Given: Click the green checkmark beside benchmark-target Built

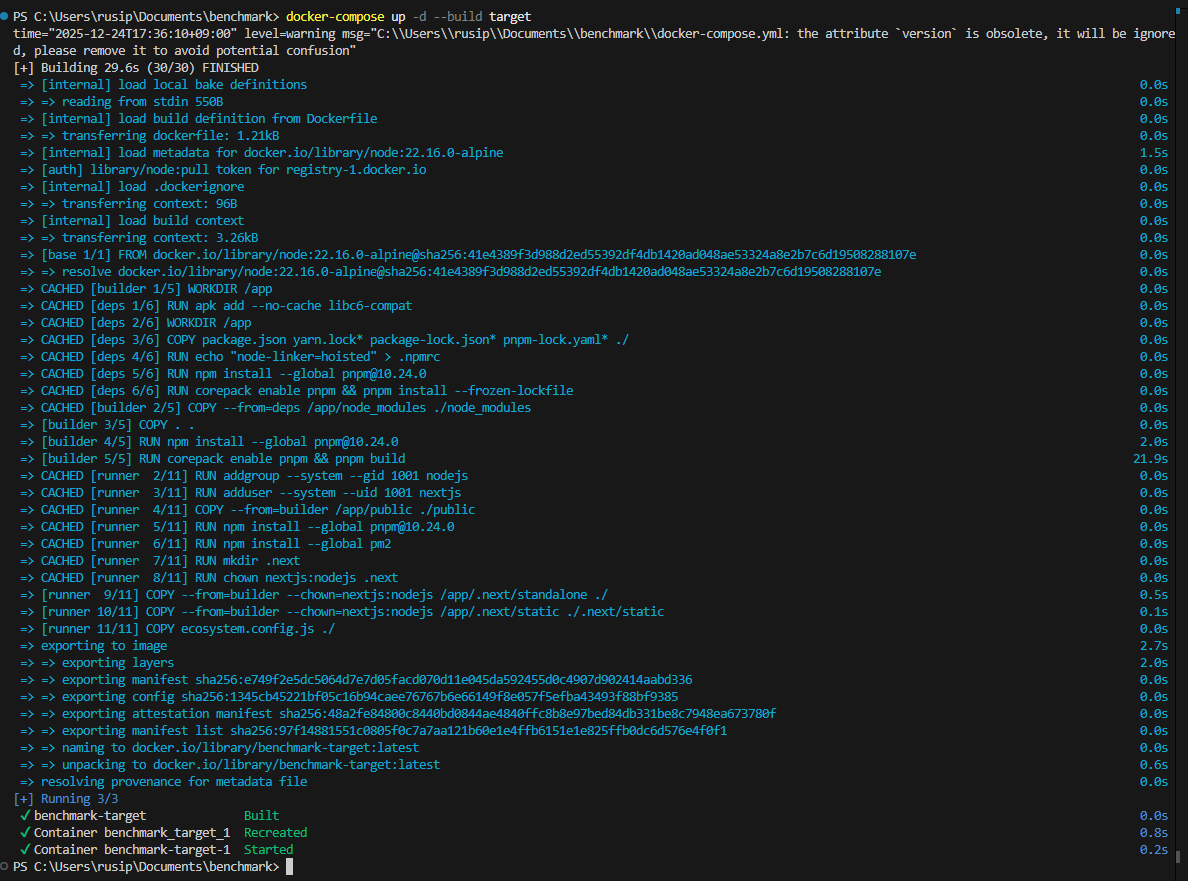Looking at the screenshot, I should click(x=25, y=816).
